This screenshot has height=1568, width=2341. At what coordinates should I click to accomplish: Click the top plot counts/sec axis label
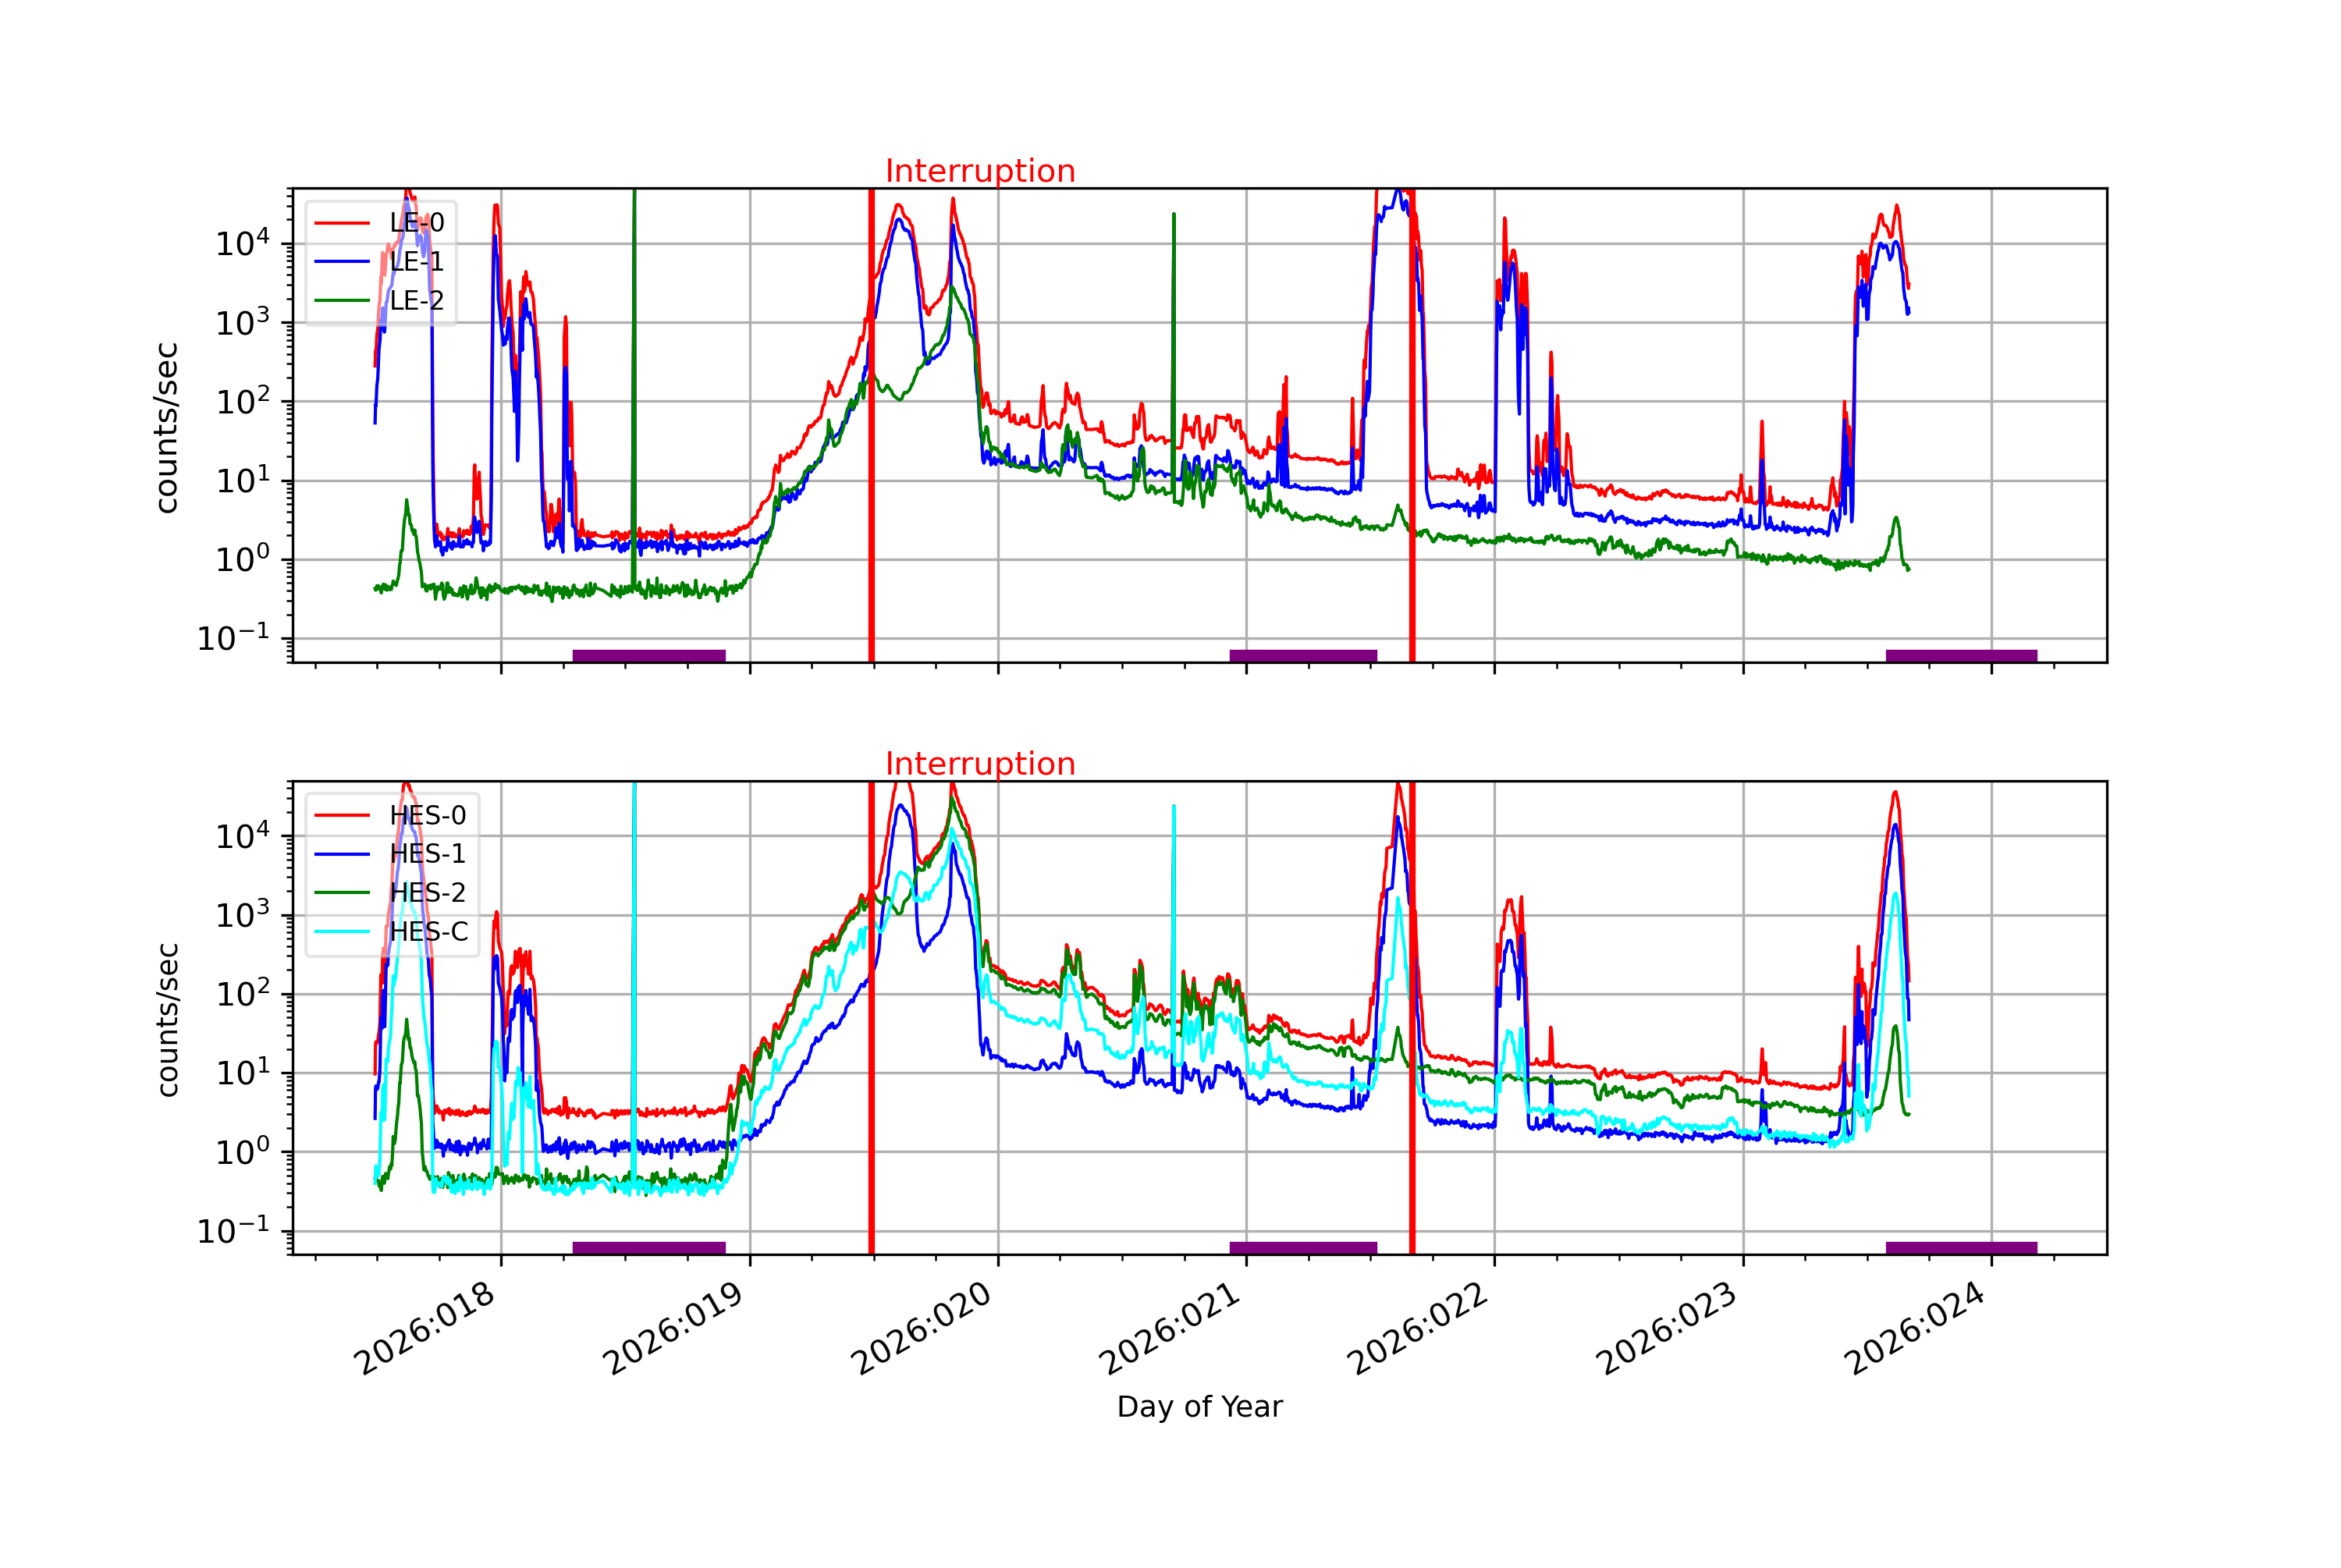[166, 427]
